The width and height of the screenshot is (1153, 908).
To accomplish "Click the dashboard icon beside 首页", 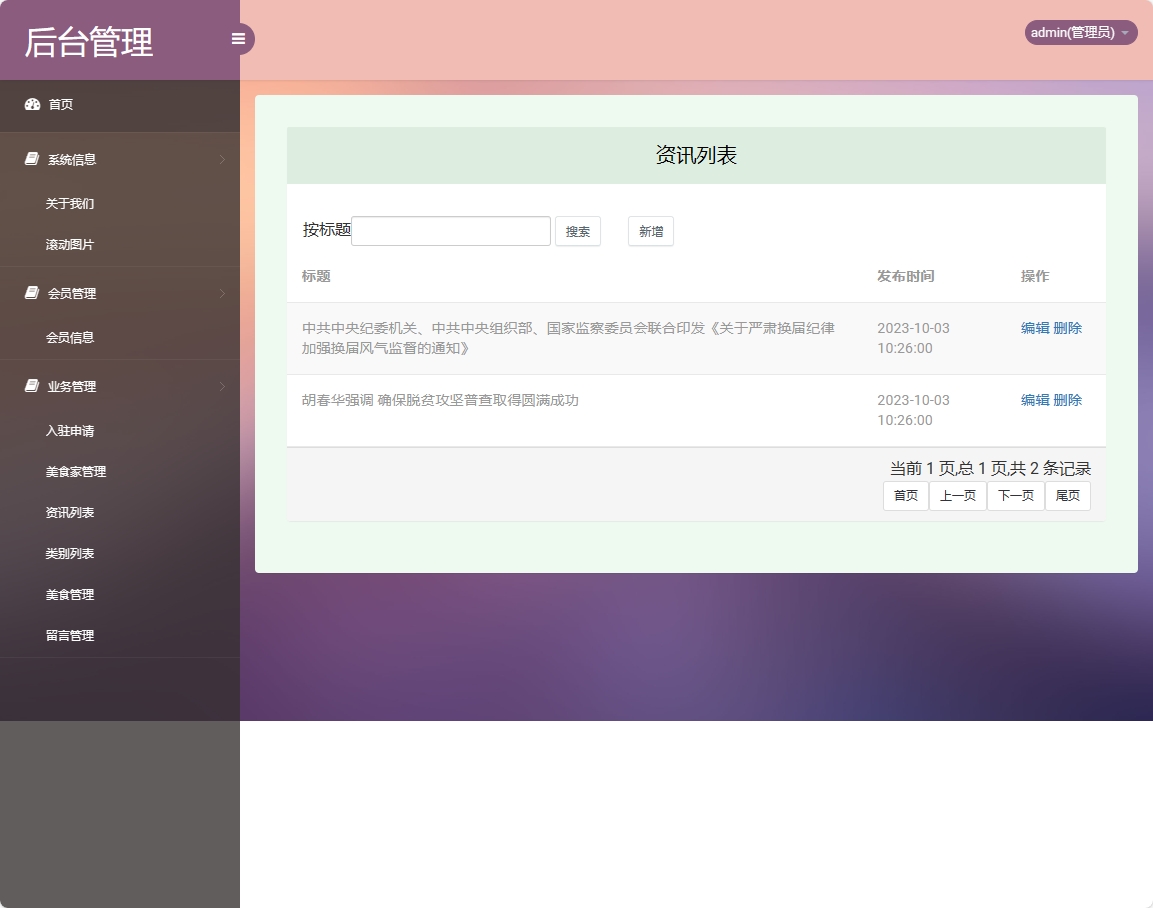I will point(32,104).
